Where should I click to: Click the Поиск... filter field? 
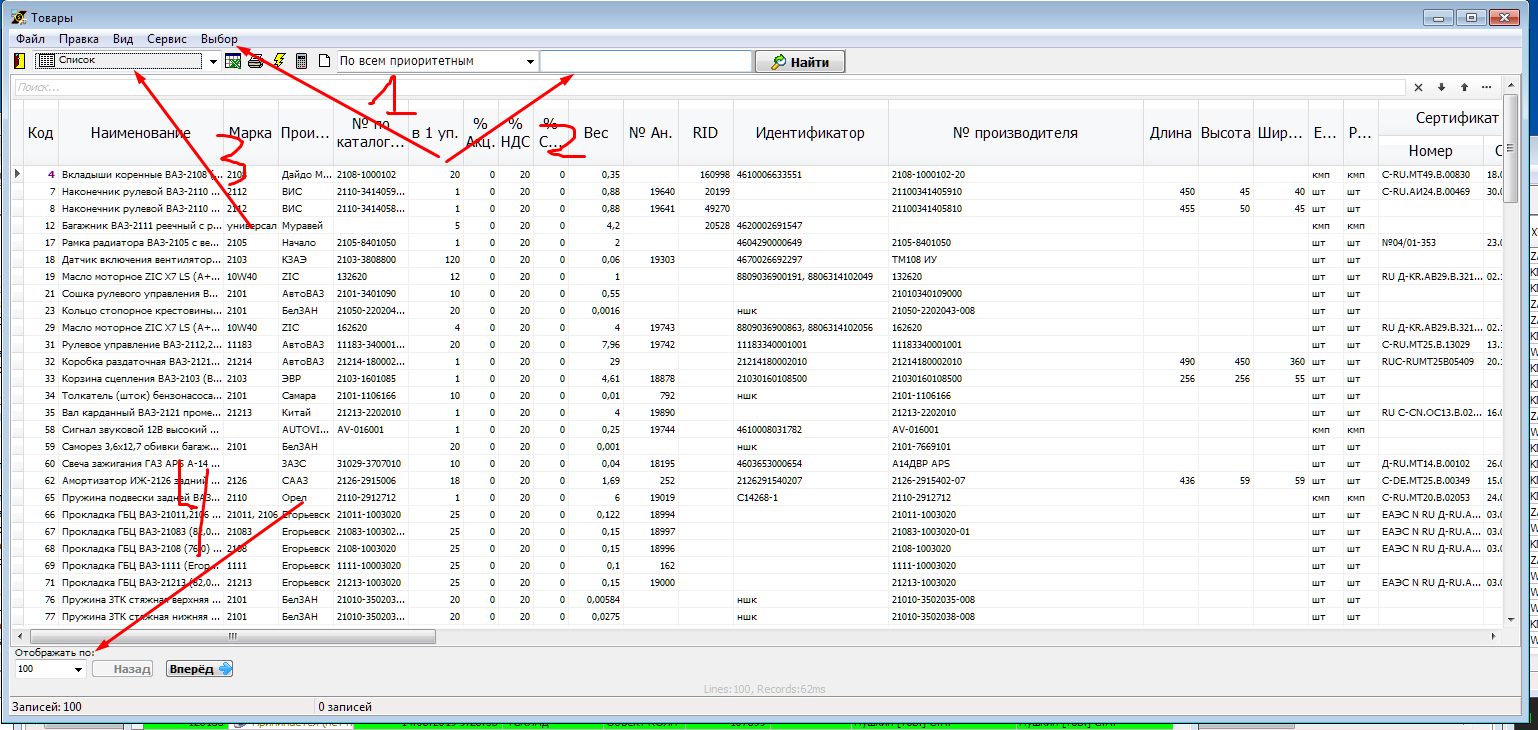click(709, 88)
